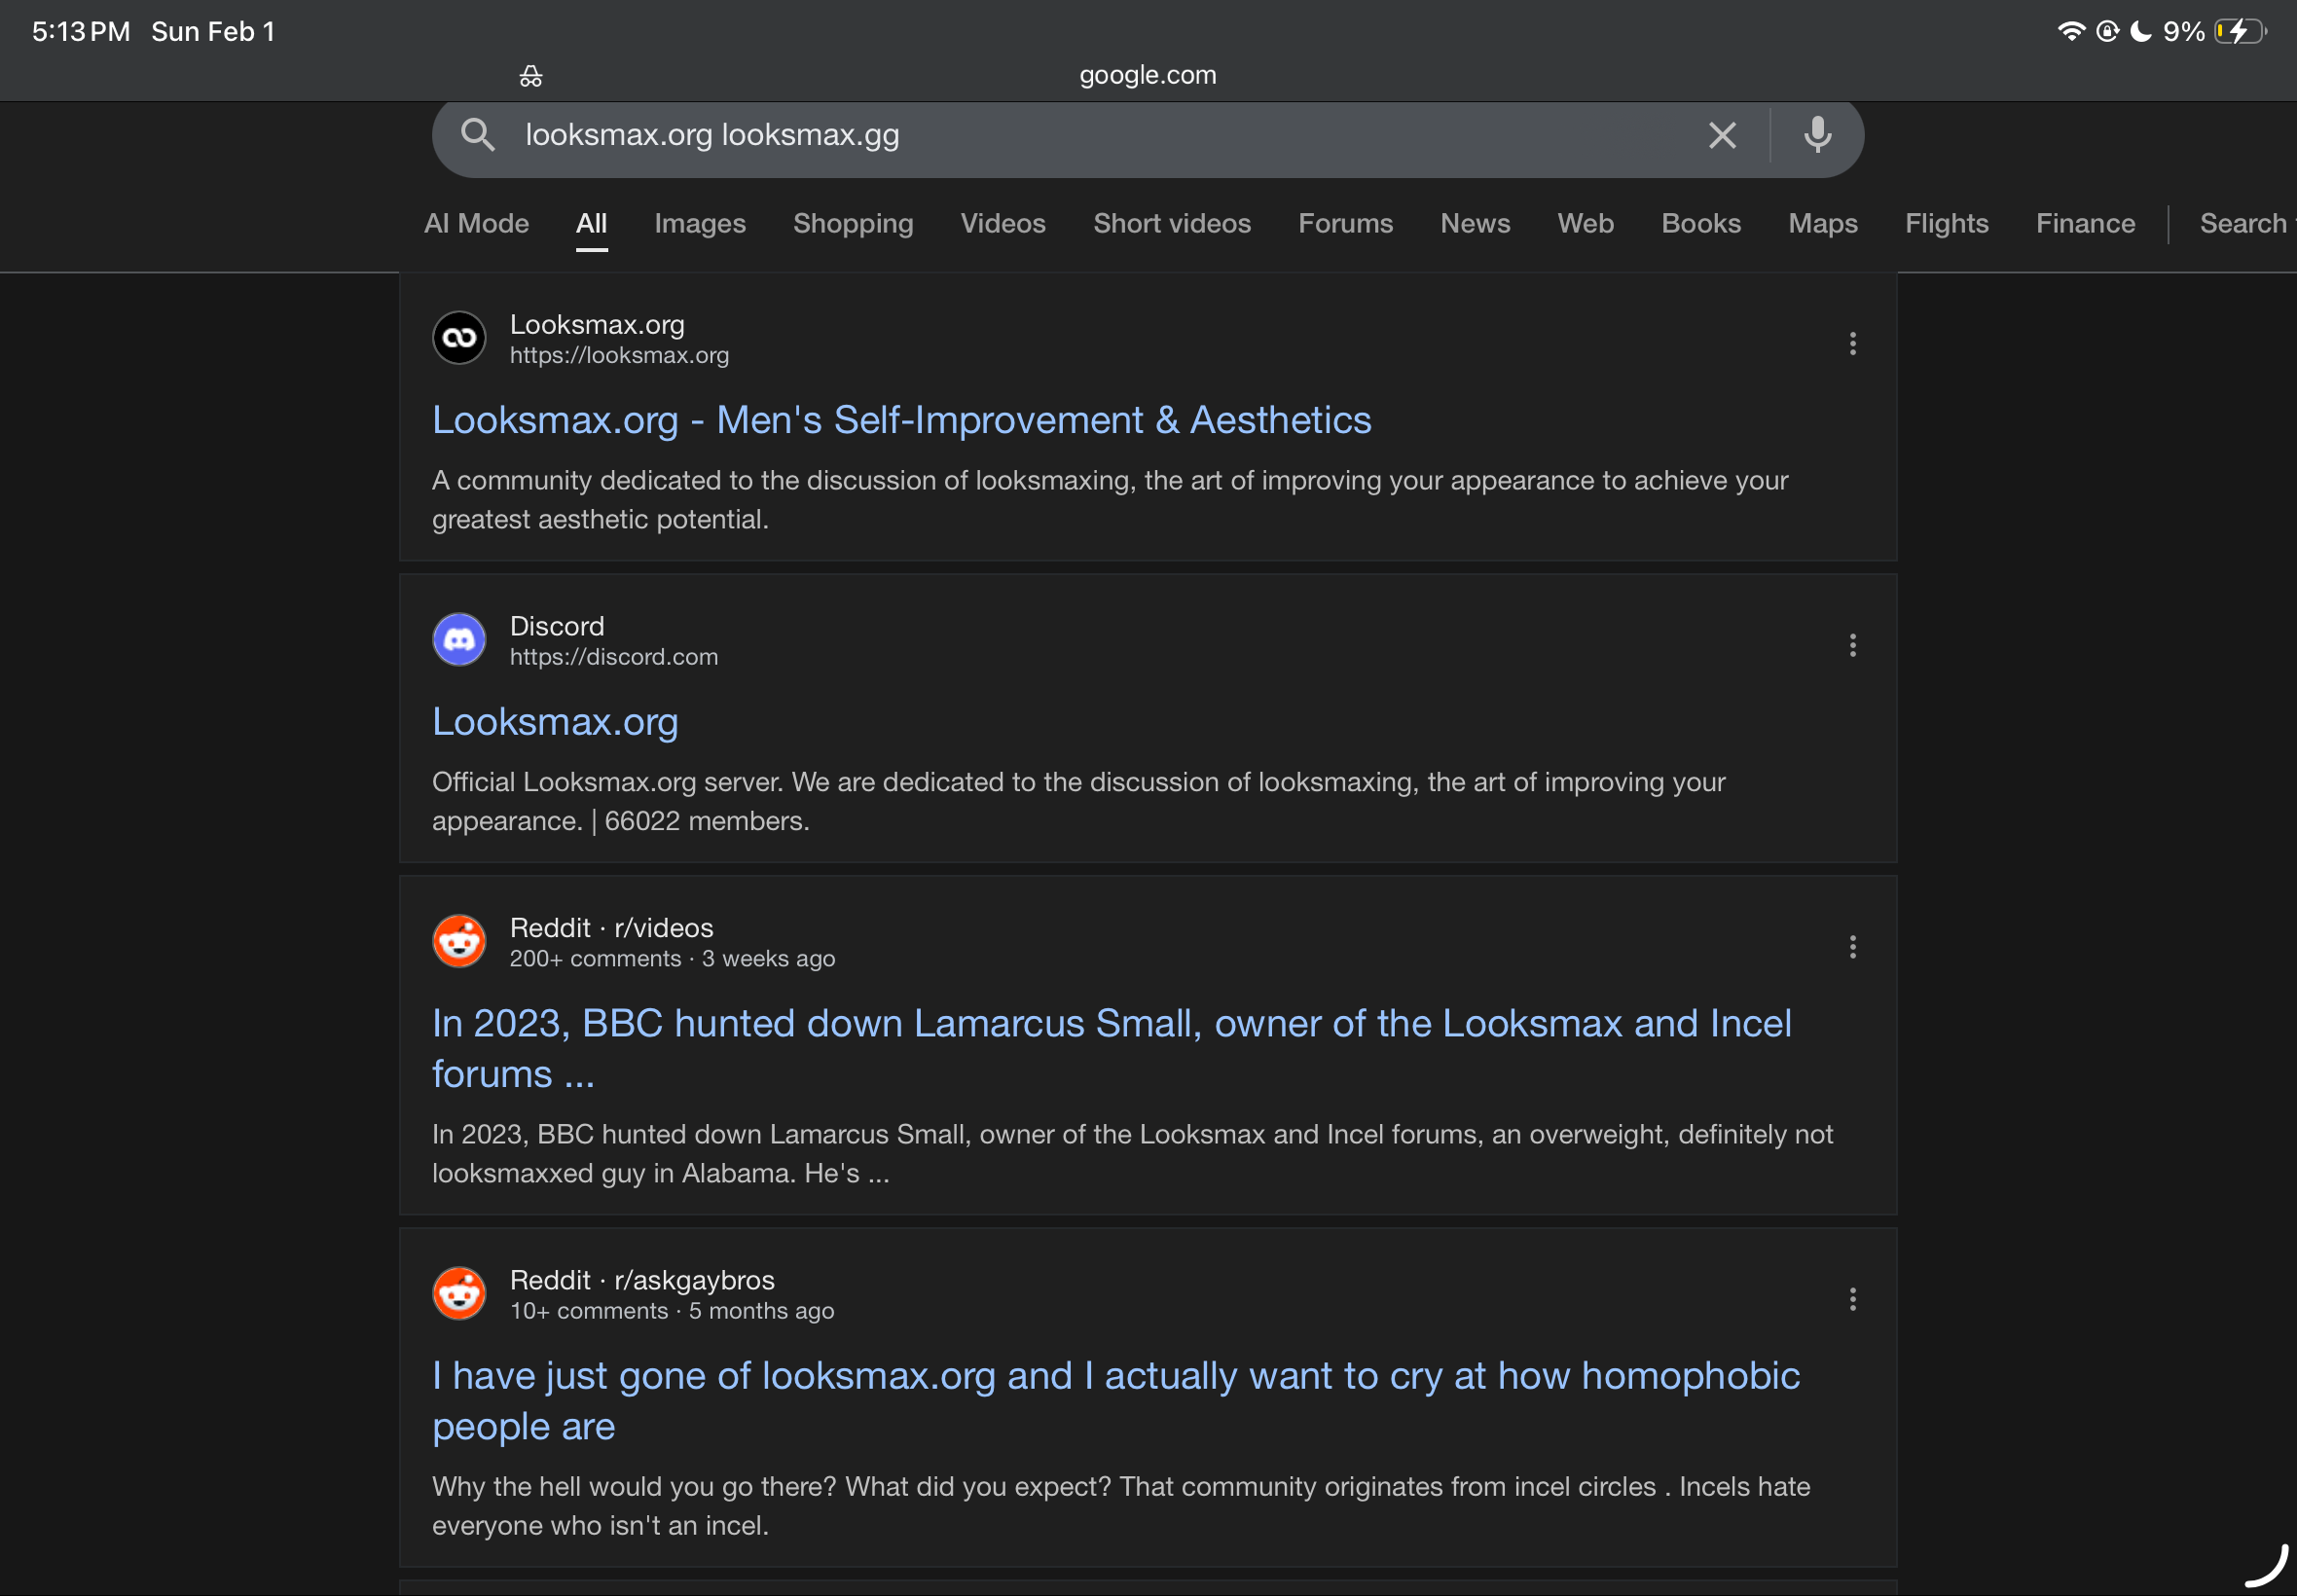Clear the search query with X icon
The height and width of the screenshot is (1596, 2297).
coord(1721,135)
